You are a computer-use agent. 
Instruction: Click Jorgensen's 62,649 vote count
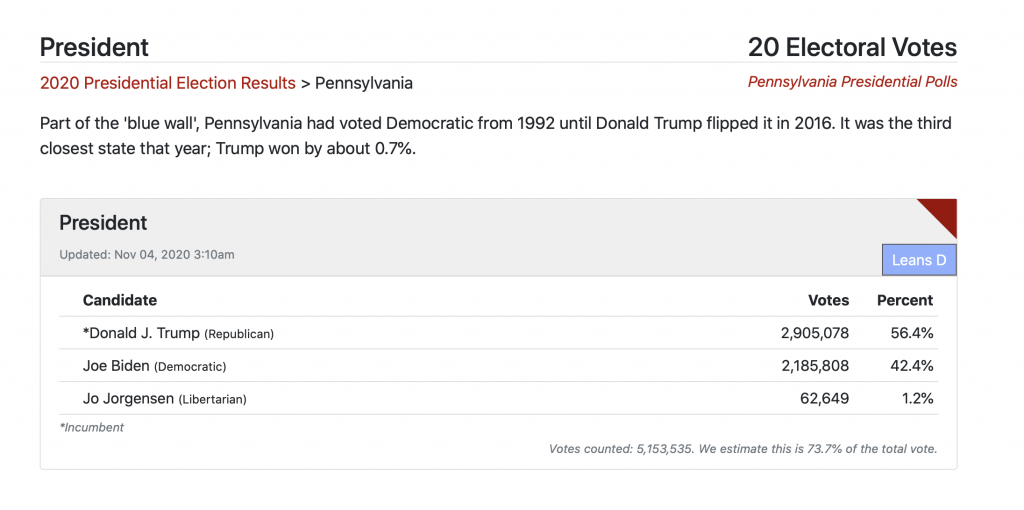(825, 398)
